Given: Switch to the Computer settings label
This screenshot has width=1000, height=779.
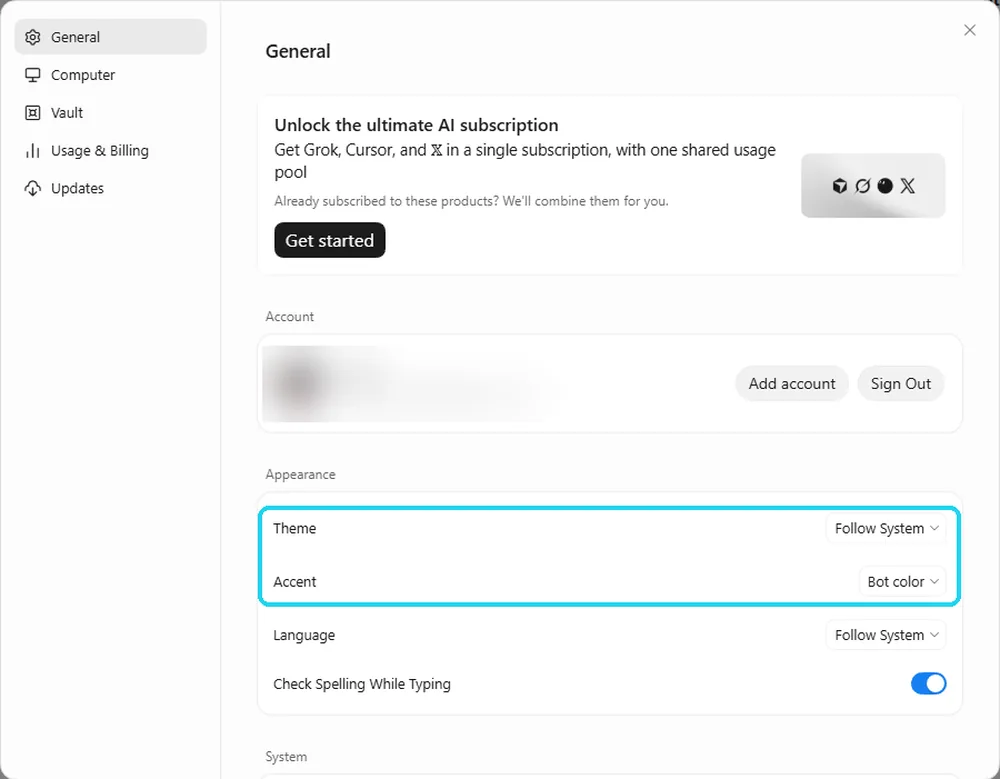Looking at the screenshot, I should (x=83, y=75).
